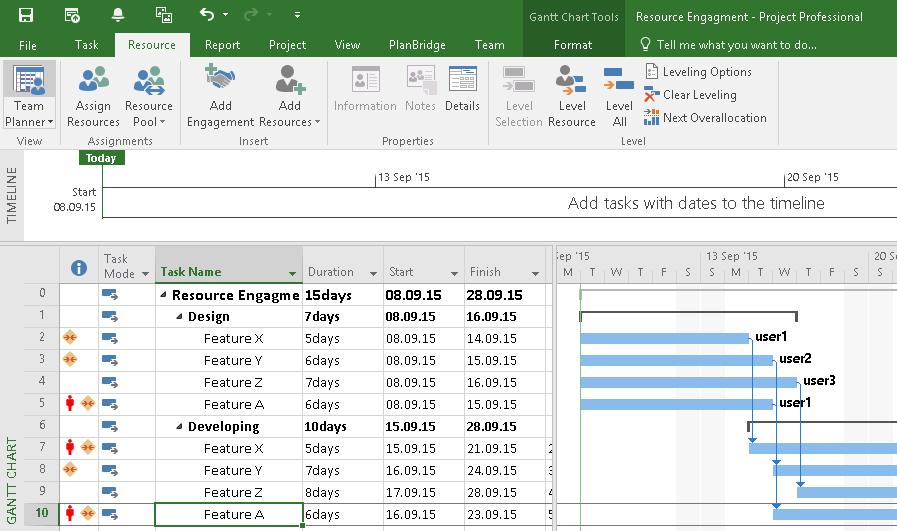This screenshot has width=897, height=531.
Task: Switch to the Project tab
Action: (287, 45)
